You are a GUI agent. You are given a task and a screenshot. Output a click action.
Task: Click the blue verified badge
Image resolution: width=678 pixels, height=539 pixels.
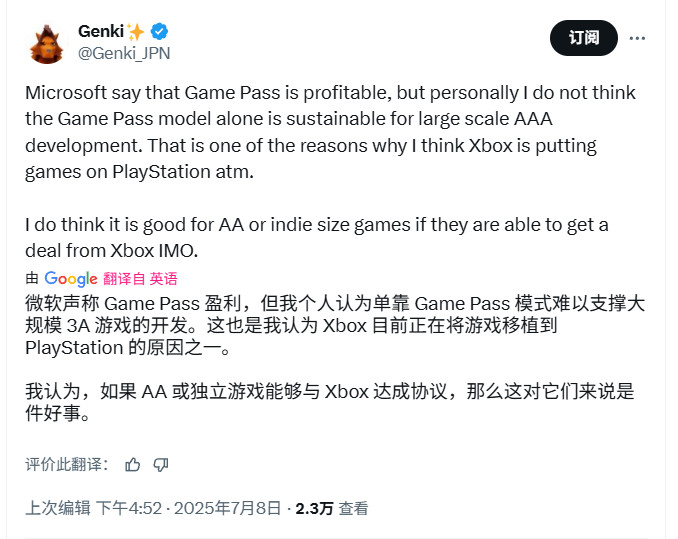tap(160, 32)
